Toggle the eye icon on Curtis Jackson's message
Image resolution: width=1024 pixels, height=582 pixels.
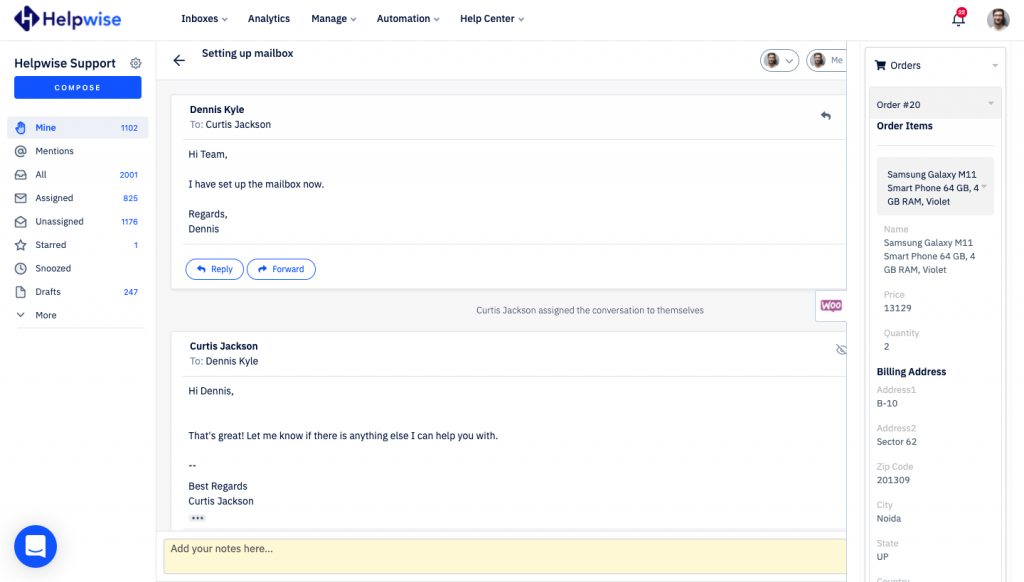(840, 350)
